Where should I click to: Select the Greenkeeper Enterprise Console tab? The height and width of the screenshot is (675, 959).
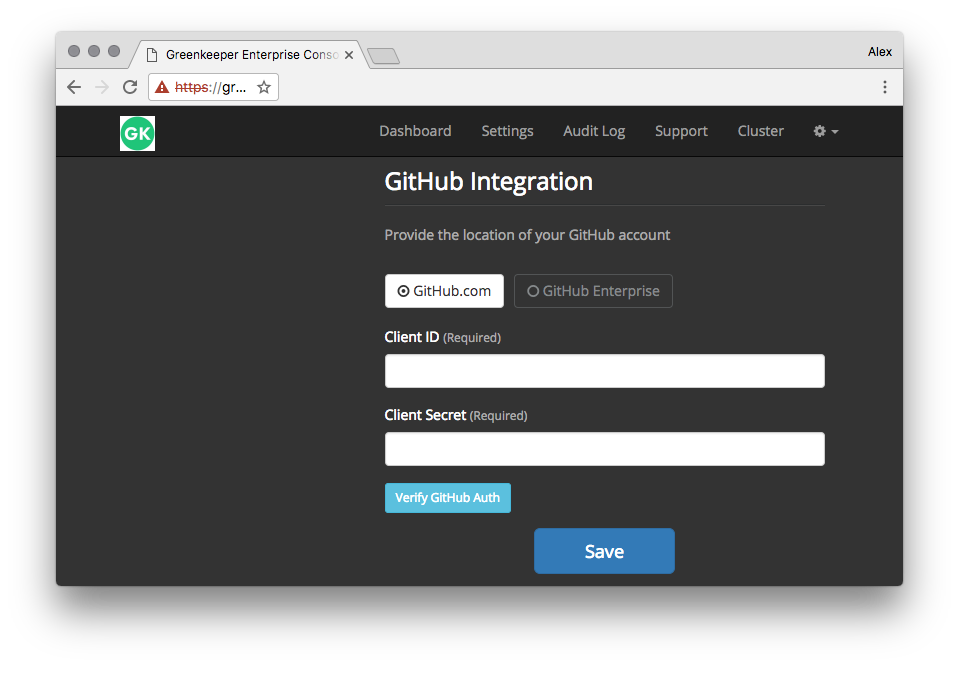248,54
